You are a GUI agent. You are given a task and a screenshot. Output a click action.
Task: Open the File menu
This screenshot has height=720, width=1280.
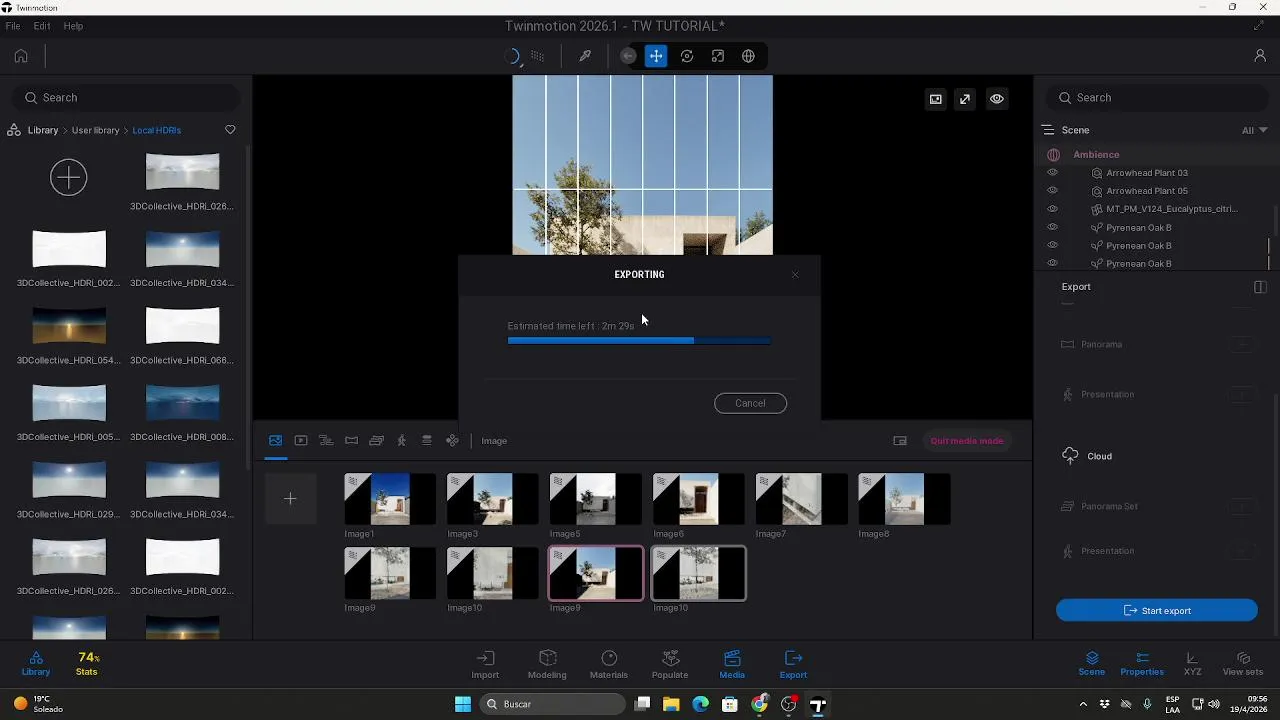tap(13, 26)
